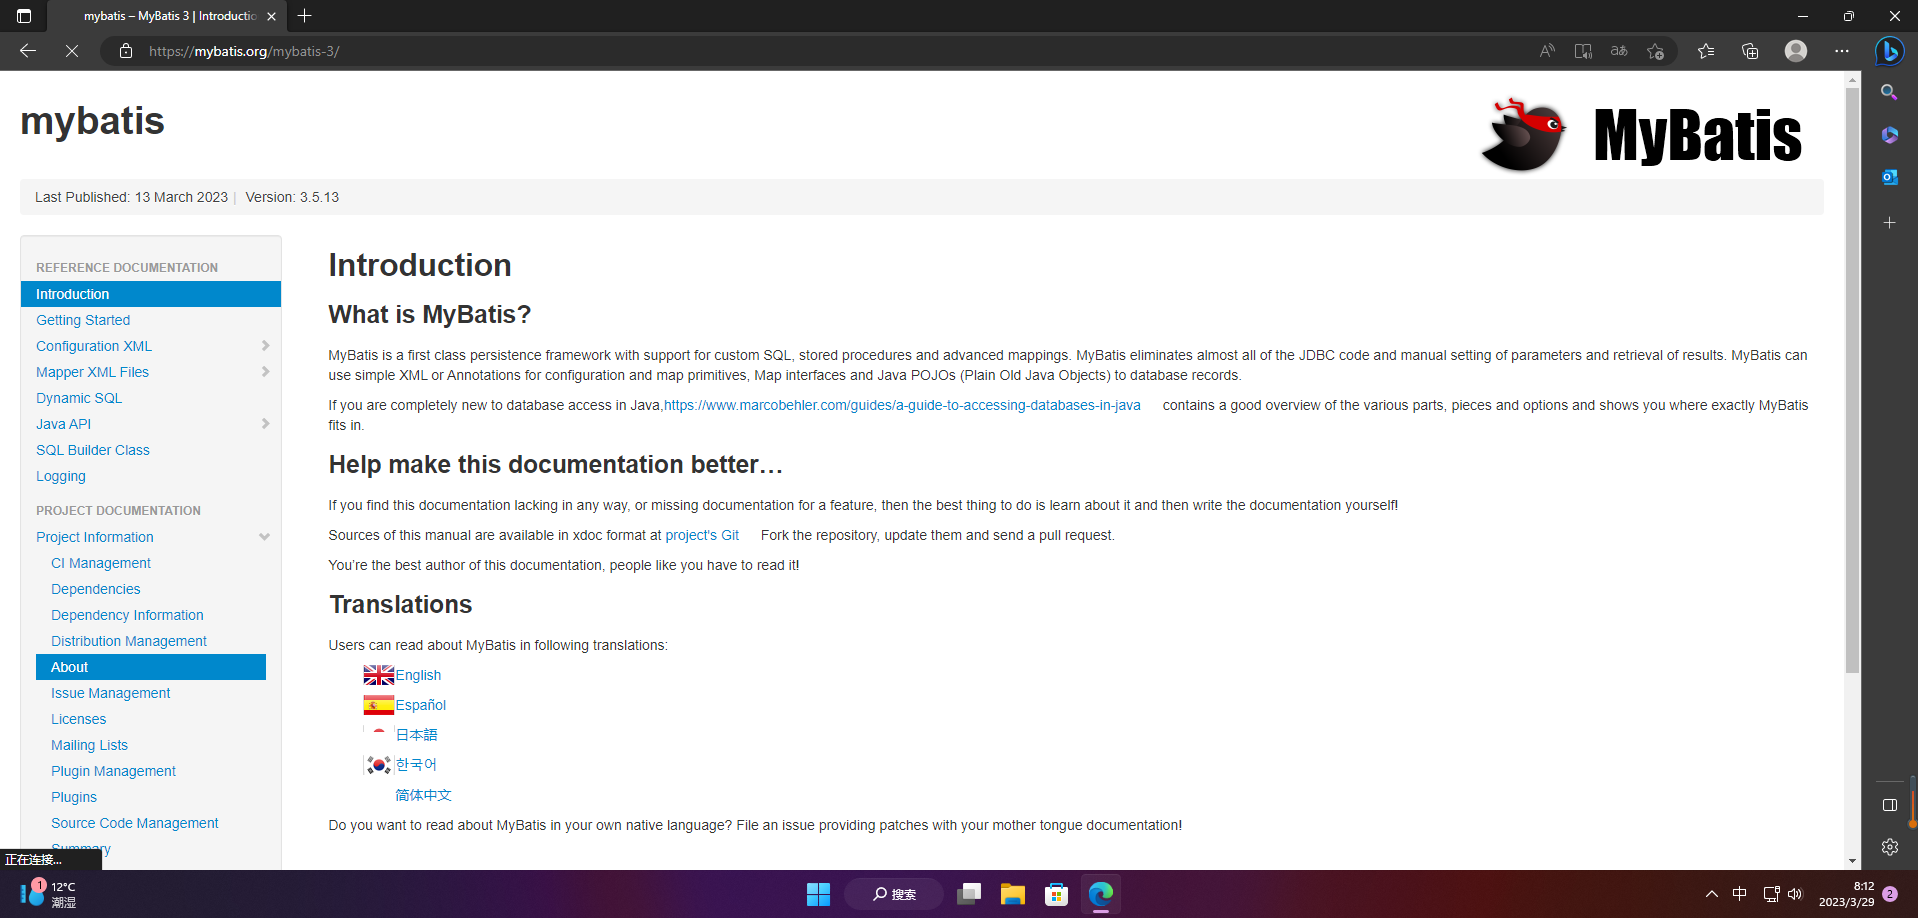Open the Outlook sidebar icon

tap(1889, 177)
